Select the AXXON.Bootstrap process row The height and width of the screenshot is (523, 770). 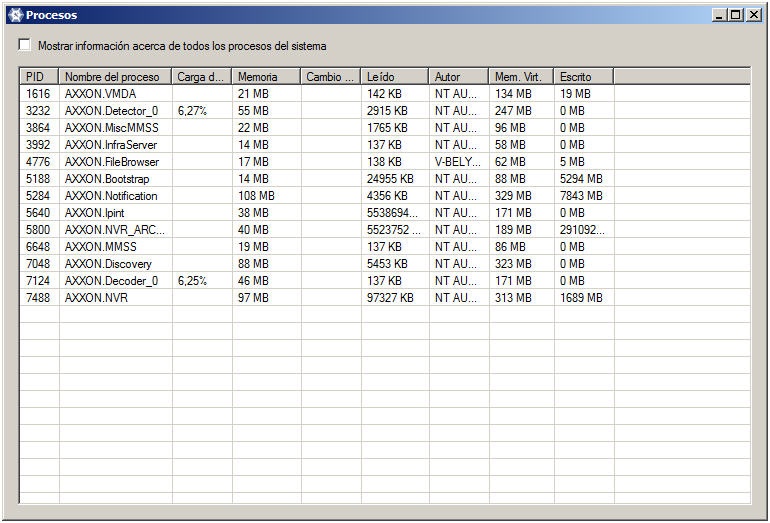coord(107,179)
